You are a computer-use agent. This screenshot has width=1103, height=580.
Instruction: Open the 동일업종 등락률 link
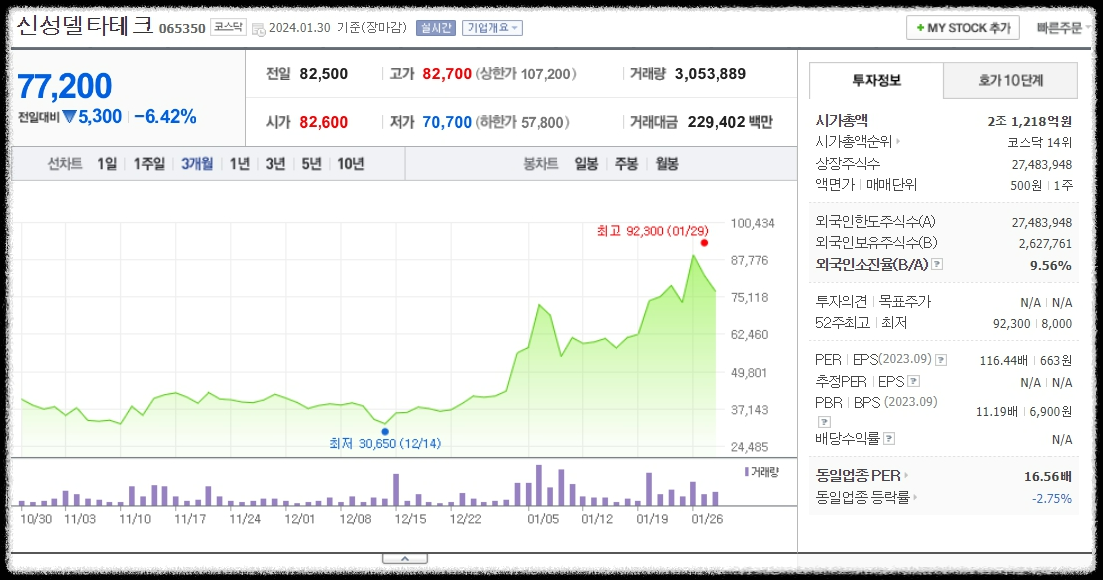click(867, 498)
